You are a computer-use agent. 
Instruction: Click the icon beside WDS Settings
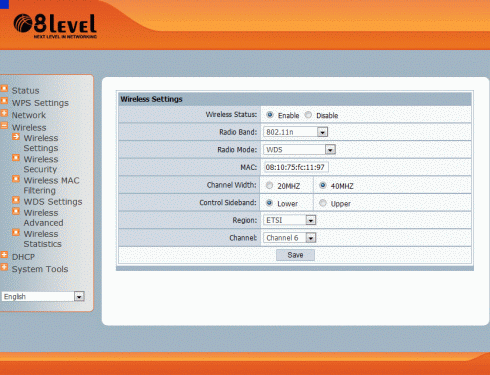[16, 200]
